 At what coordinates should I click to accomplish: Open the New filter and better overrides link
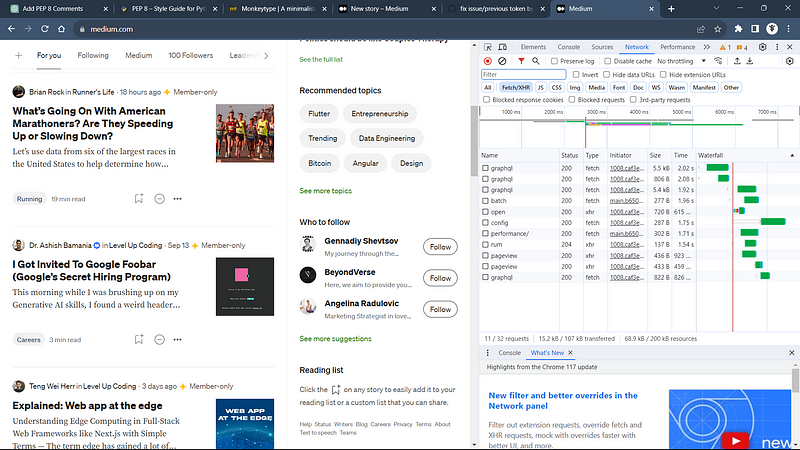click(563, 401)
